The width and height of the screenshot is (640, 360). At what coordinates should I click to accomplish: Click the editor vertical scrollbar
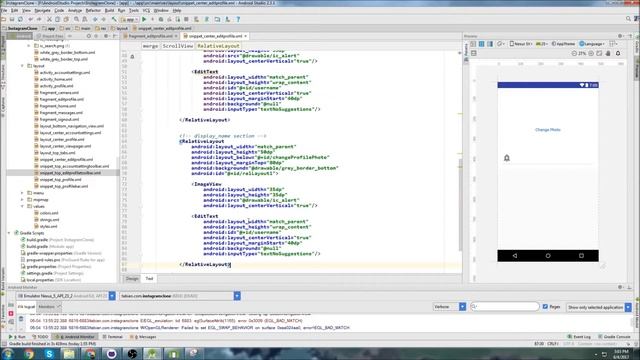tap(460, 204)
